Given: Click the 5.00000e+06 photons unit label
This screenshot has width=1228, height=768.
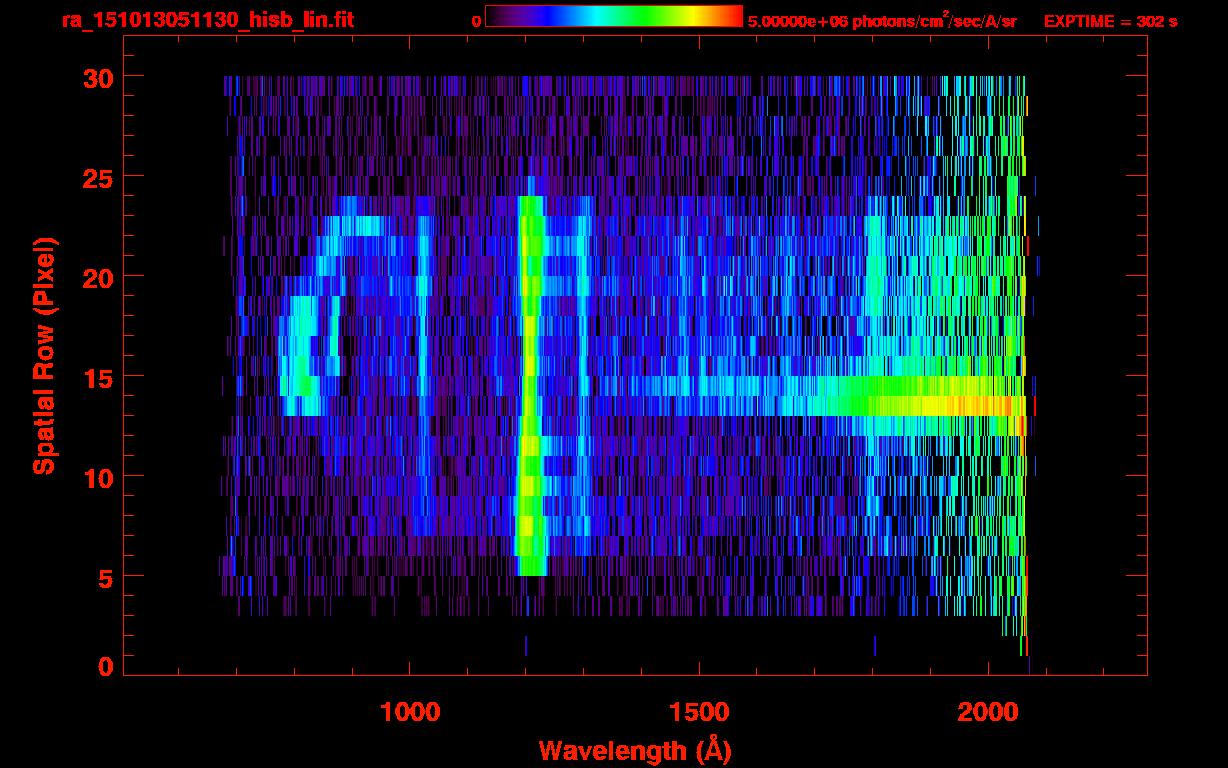Looking at the screenshot, I should tap(881, 21).
